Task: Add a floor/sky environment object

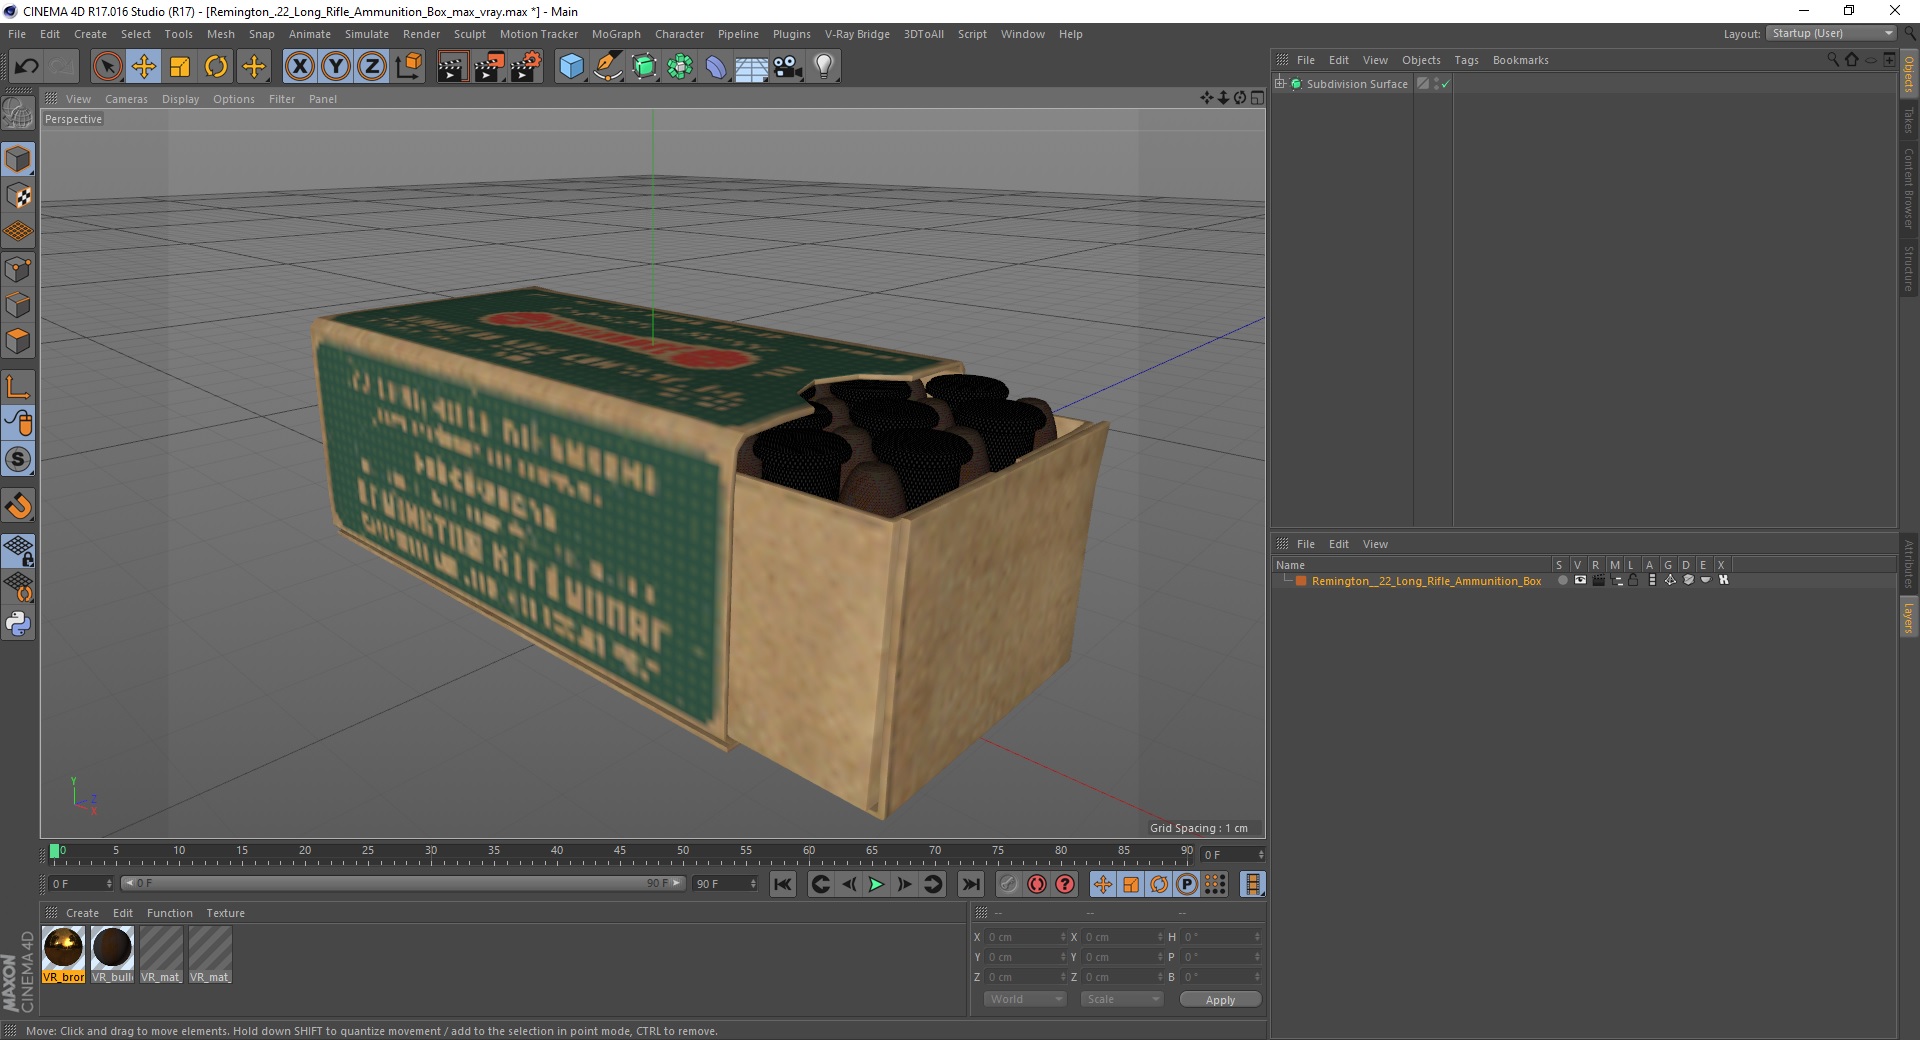Action: point(752,66)
